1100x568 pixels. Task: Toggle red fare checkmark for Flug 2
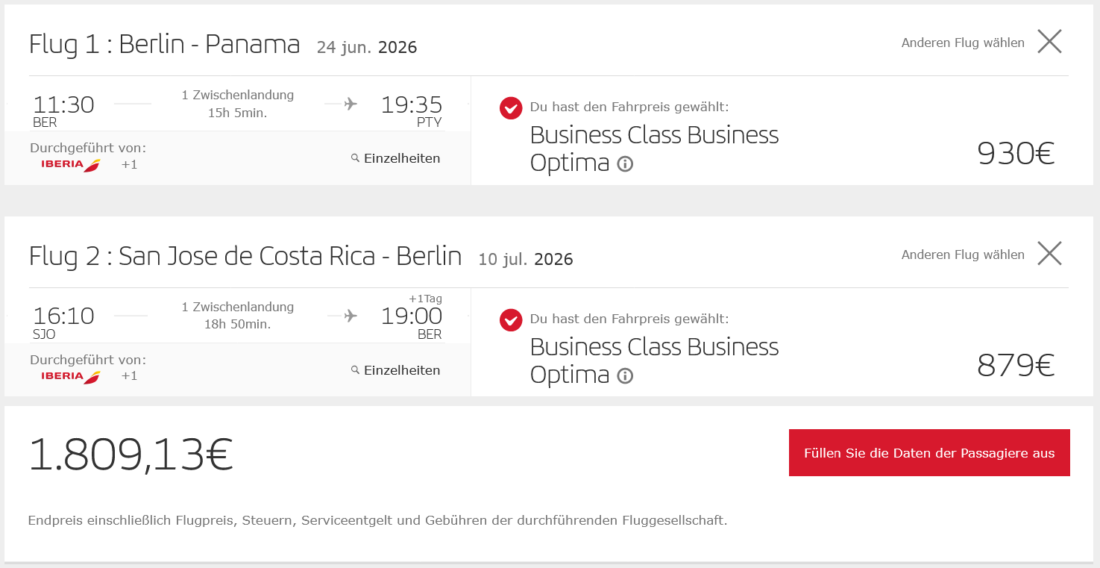point(511,319)
